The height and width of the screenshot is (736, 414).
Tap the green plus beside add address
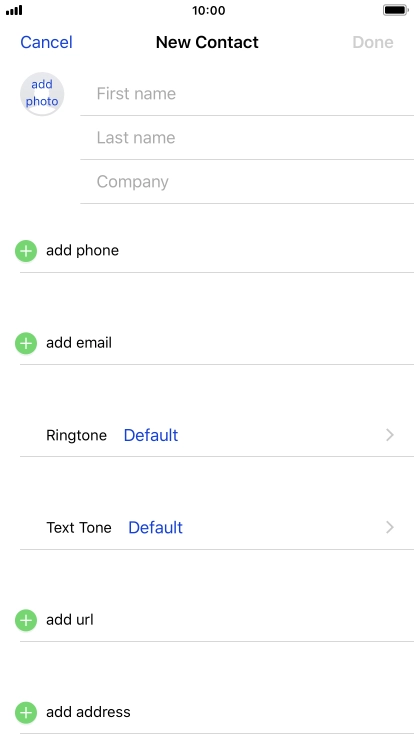26,713
